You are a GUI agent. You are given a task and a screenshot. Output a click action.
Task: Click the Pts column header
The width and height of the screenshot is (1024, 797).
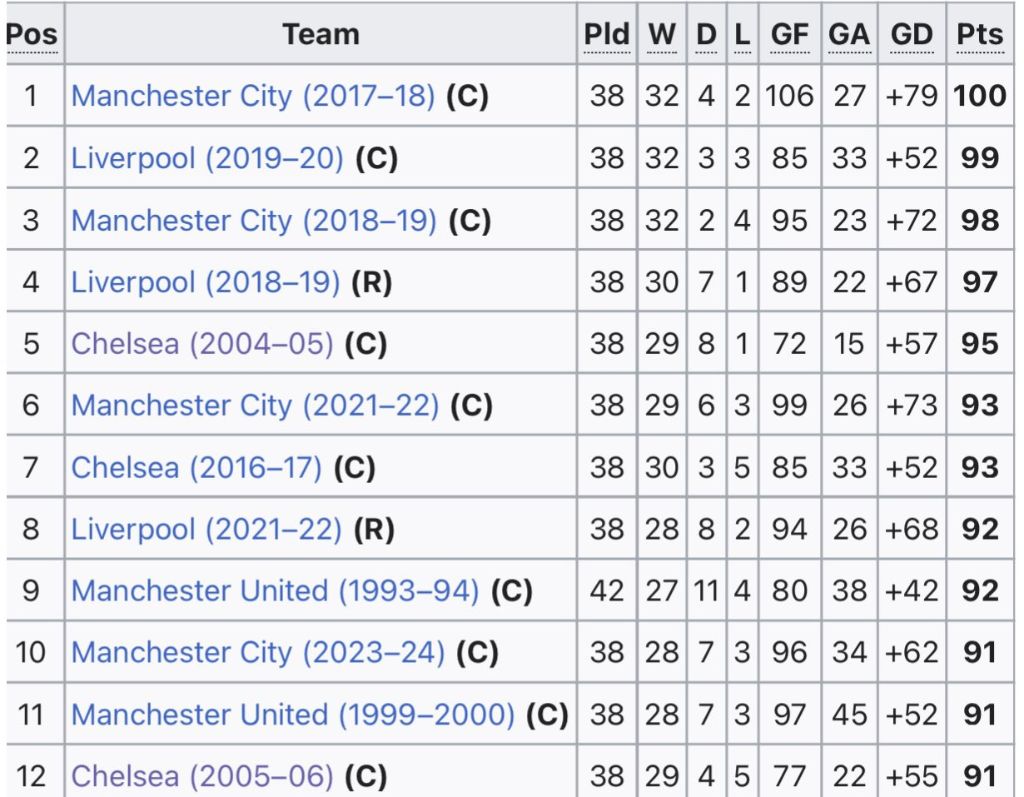(x=979, y=35)
